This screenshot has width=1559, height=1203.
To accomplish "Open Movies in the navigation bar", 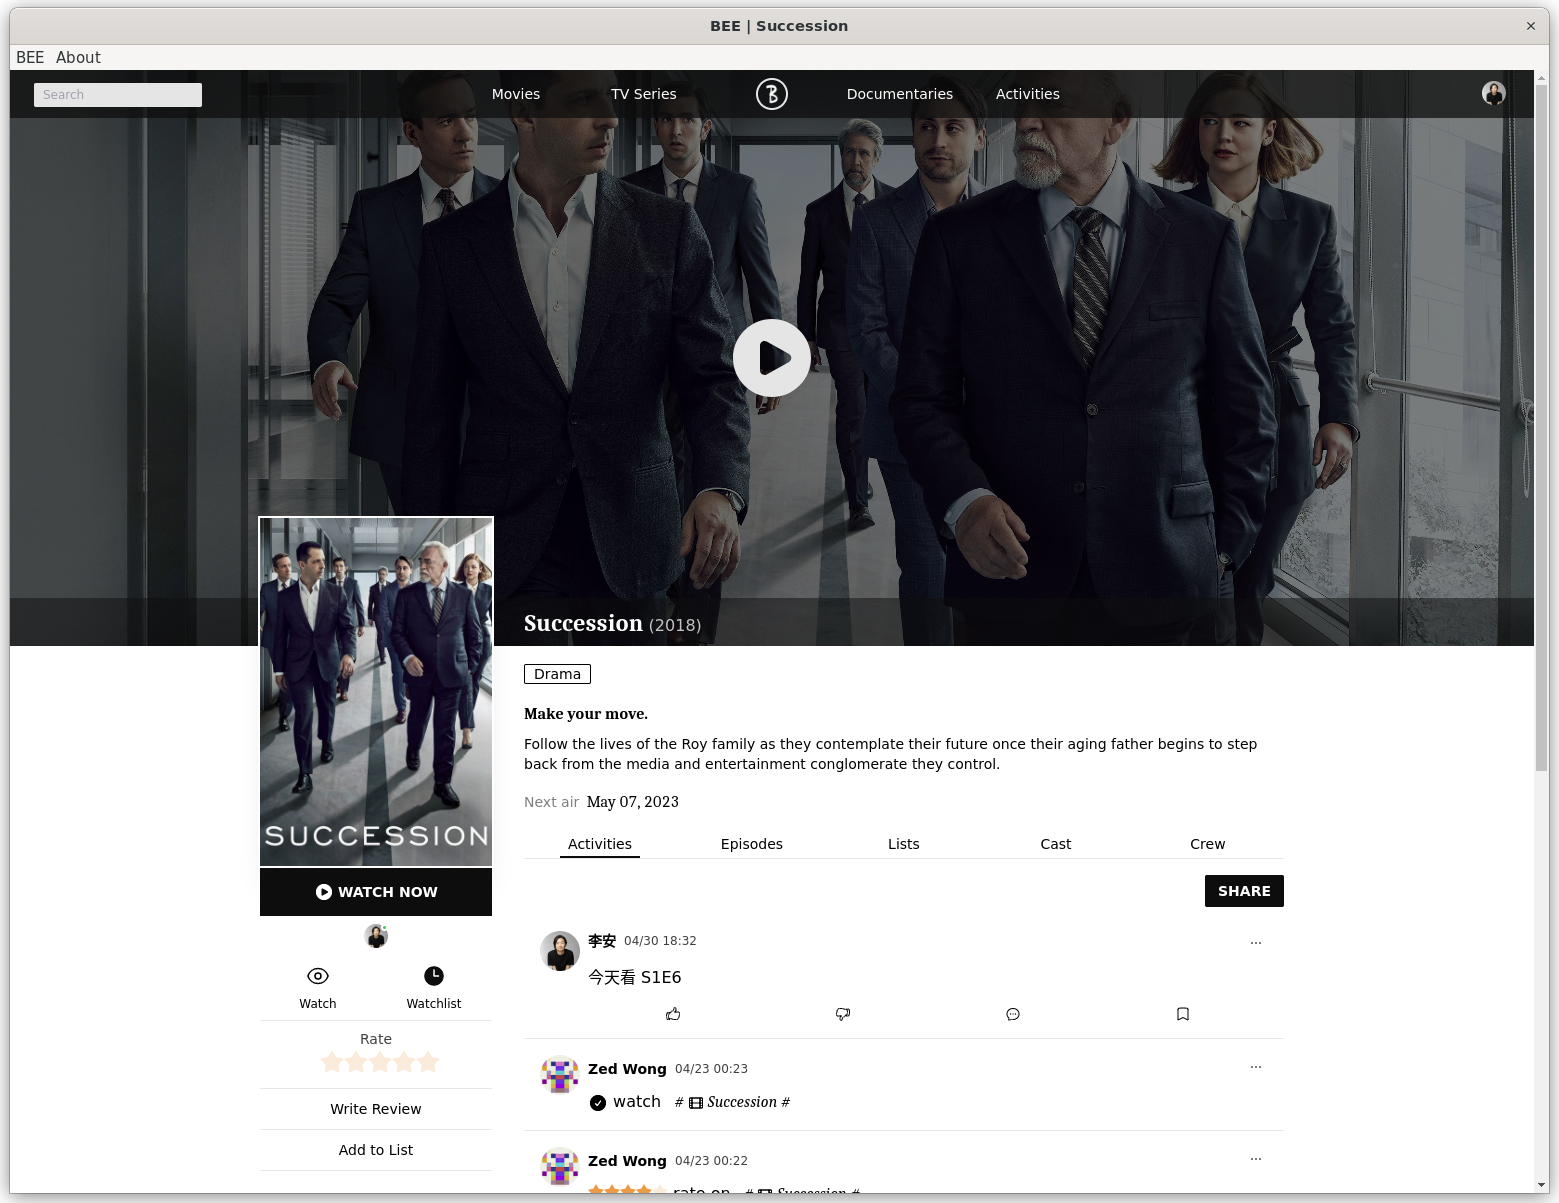I will [x=516, y=94].
